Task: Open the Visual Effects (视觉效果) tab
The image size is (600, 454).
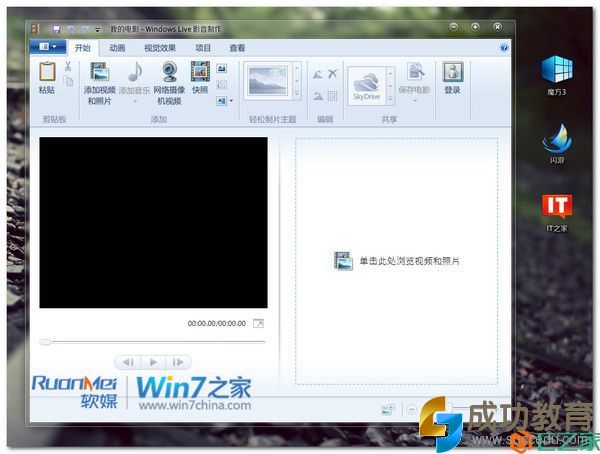Action: coord(160,47)
